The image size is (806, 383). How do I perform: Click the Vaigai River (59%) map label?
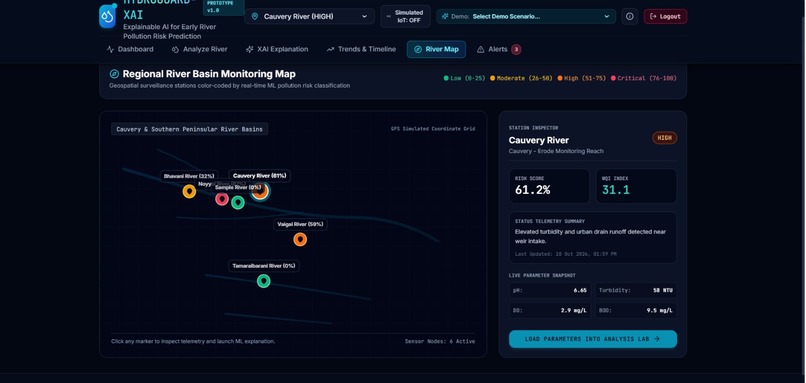300,224
